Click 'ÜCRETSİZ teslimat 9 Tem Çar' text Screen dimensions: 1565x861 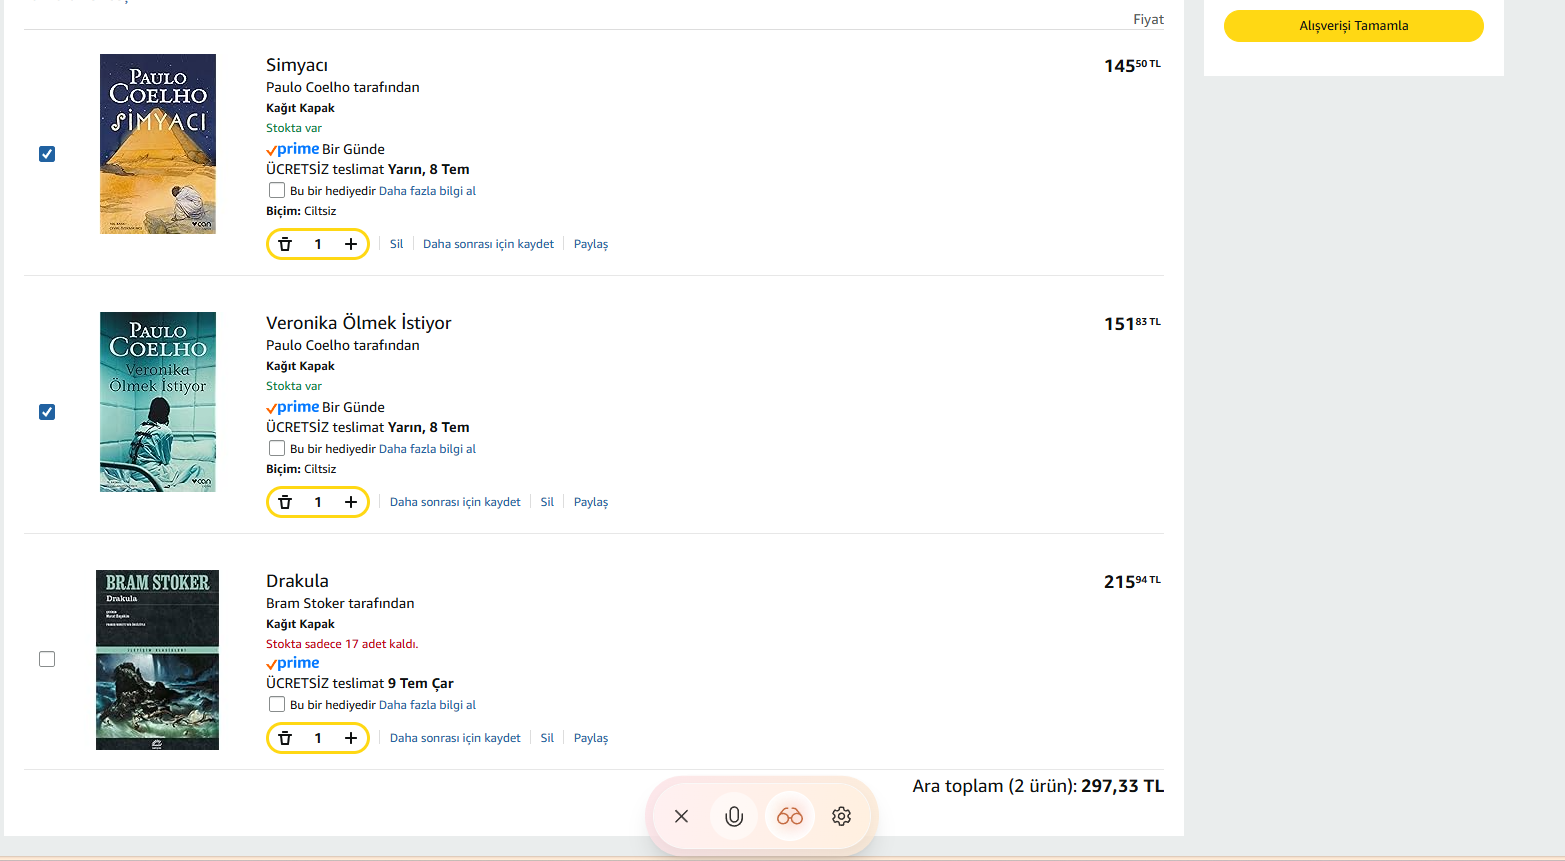tap(360, 683)
